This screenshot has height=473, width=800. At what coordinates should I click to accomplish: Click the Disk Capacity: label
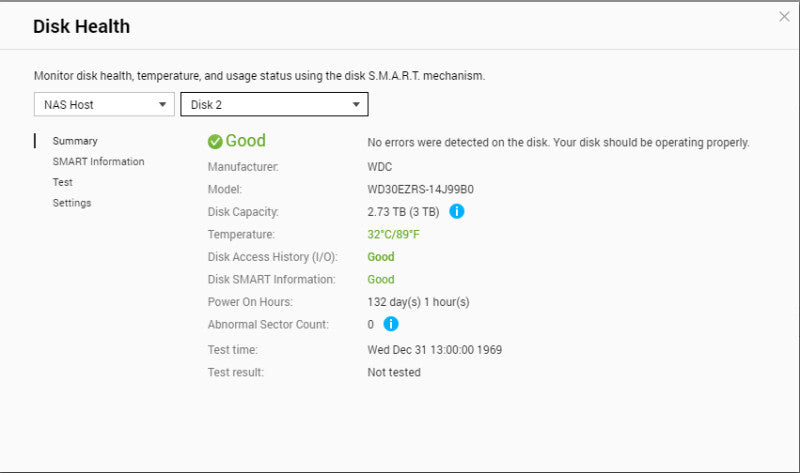pos(243,212)
